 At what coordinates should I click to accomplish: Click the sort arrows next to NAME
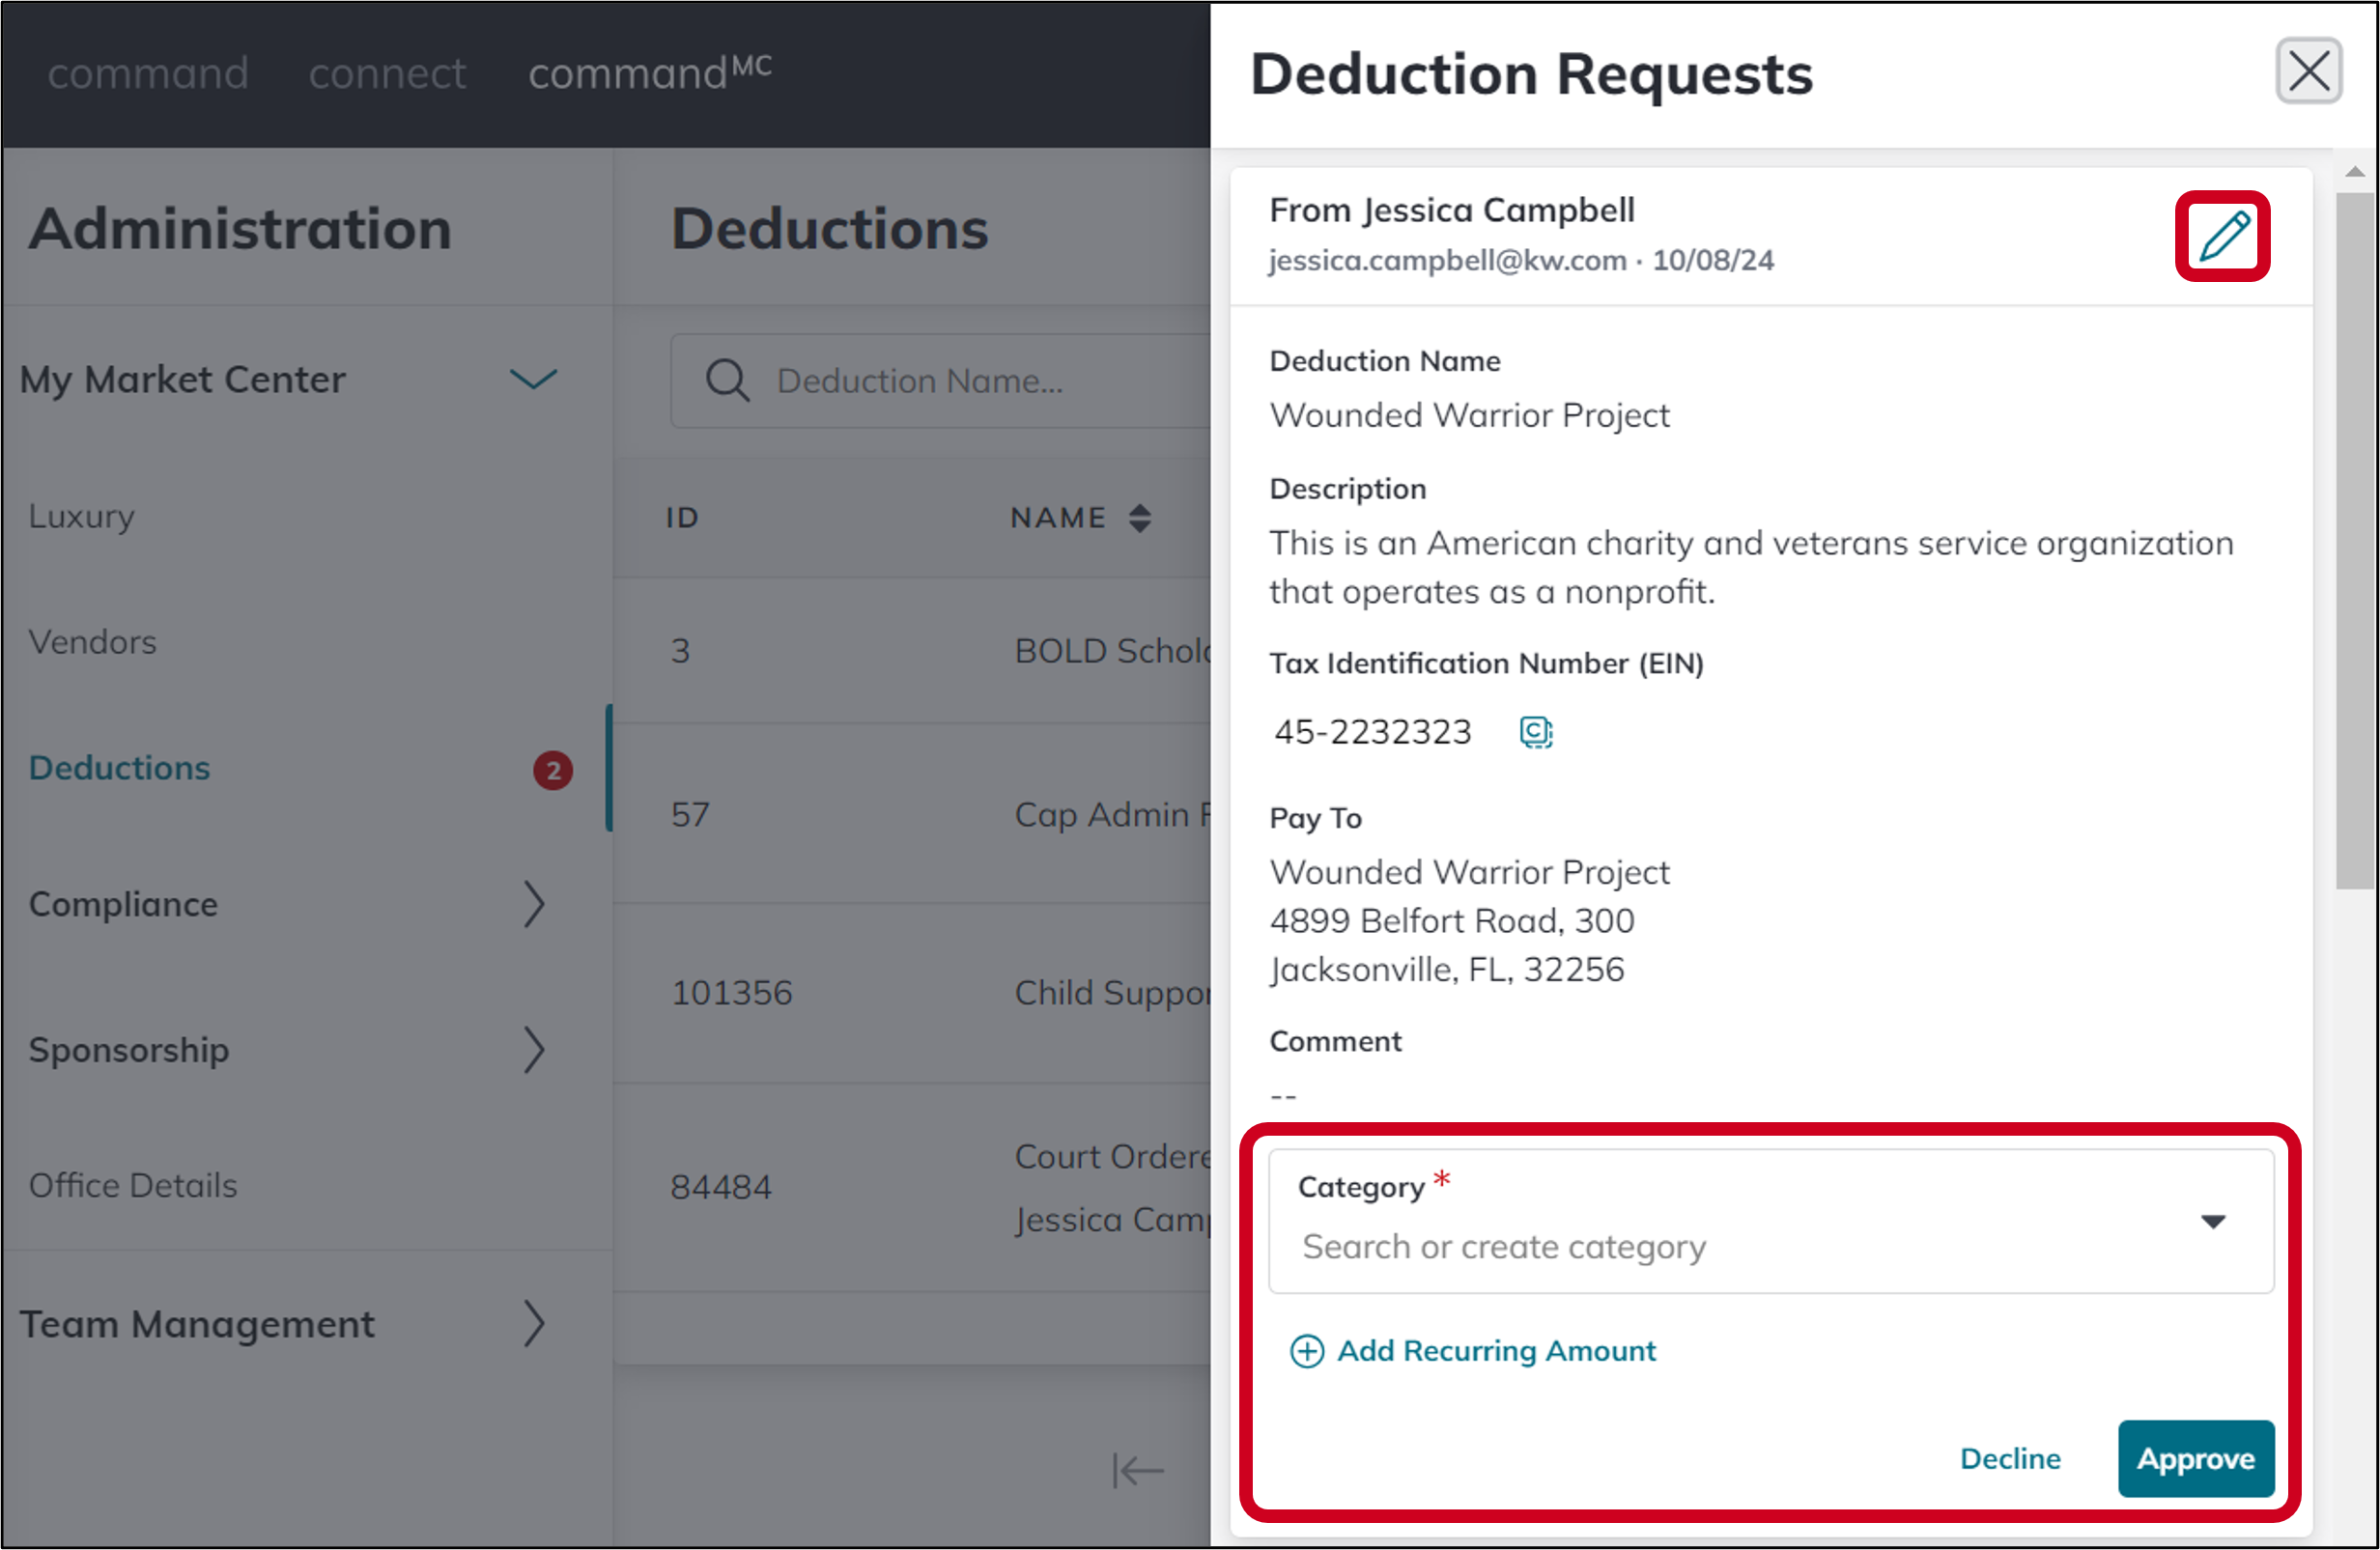(1140, 518)
